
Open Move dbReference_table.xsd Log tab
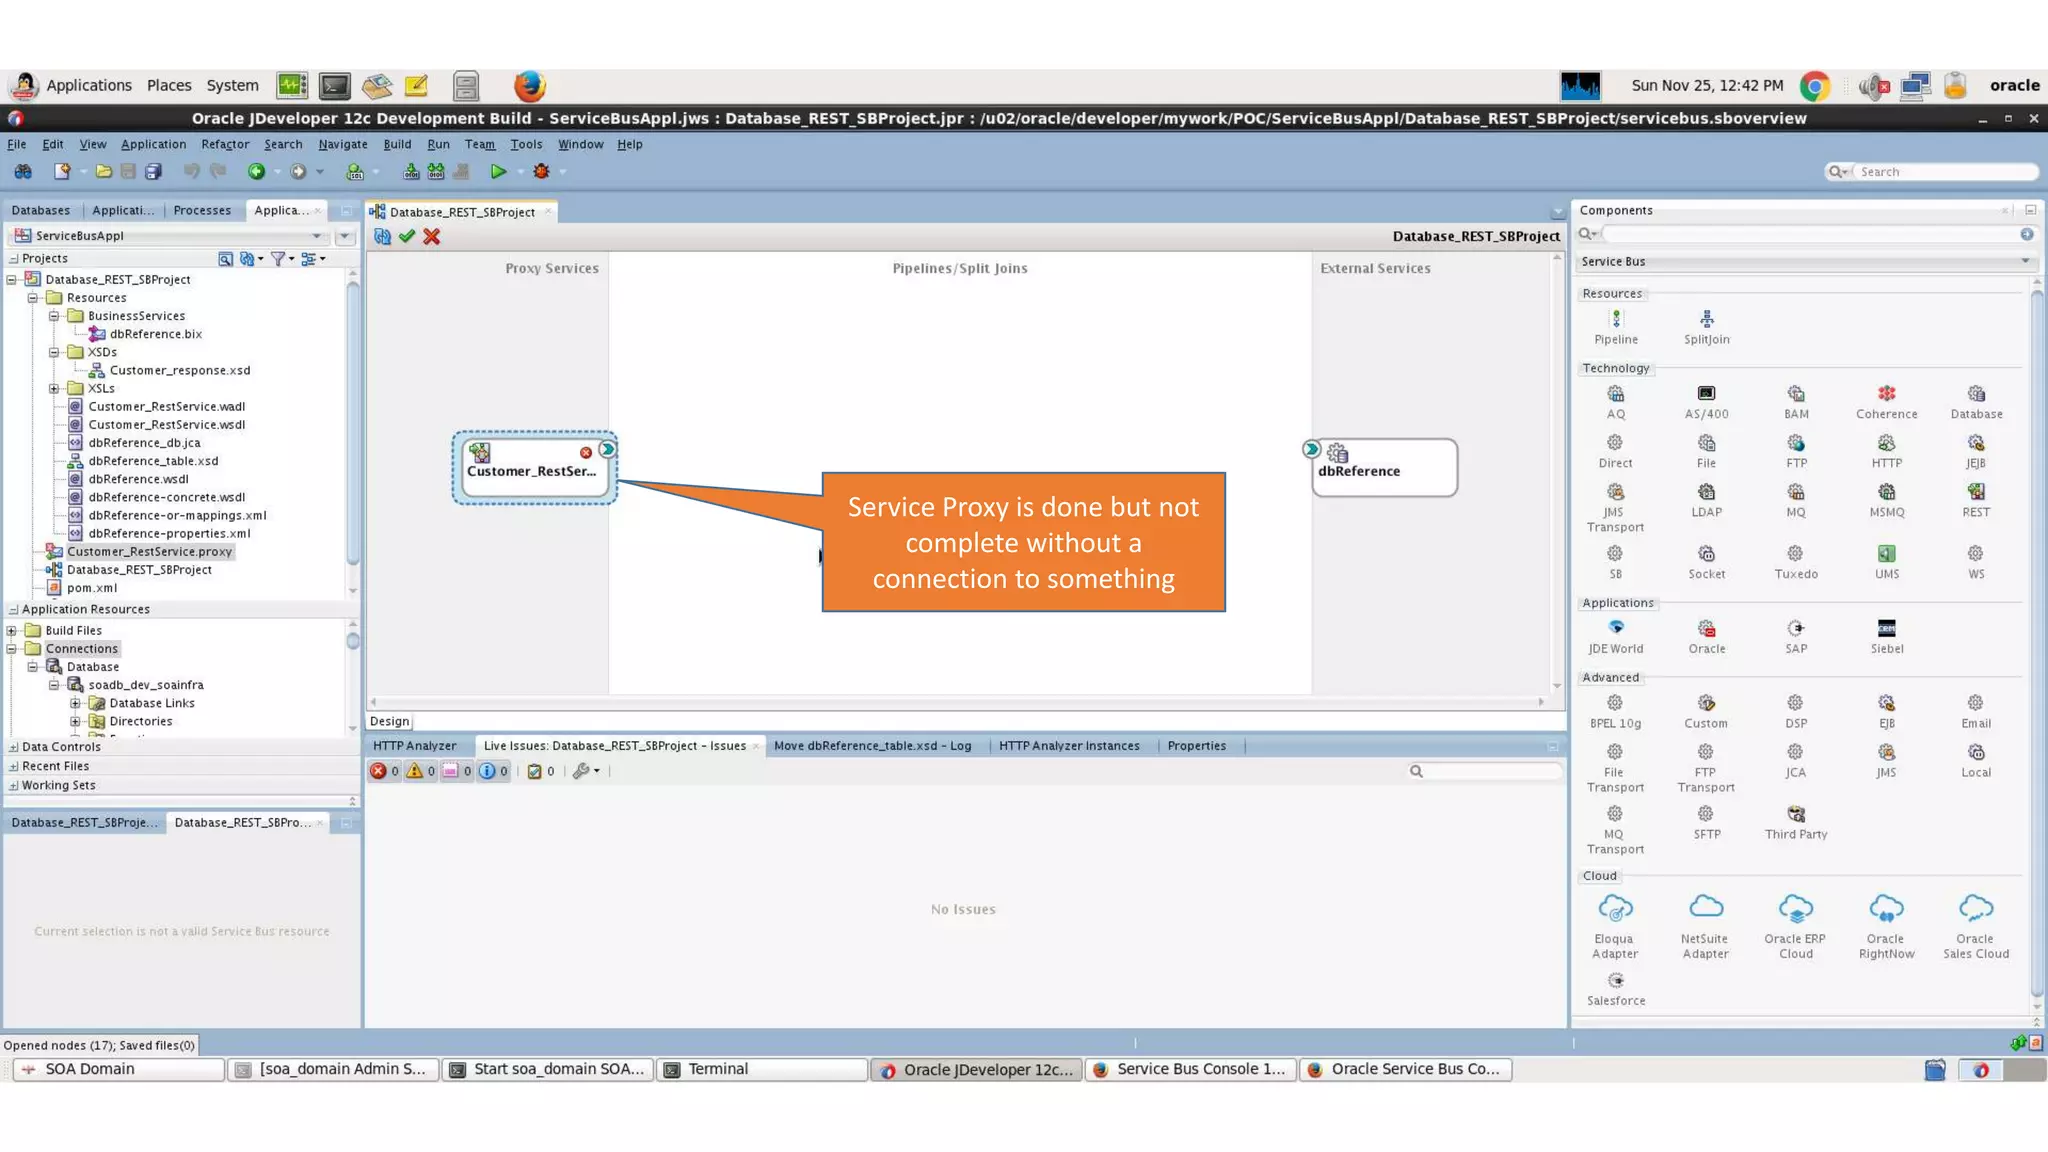coord(872,746)
